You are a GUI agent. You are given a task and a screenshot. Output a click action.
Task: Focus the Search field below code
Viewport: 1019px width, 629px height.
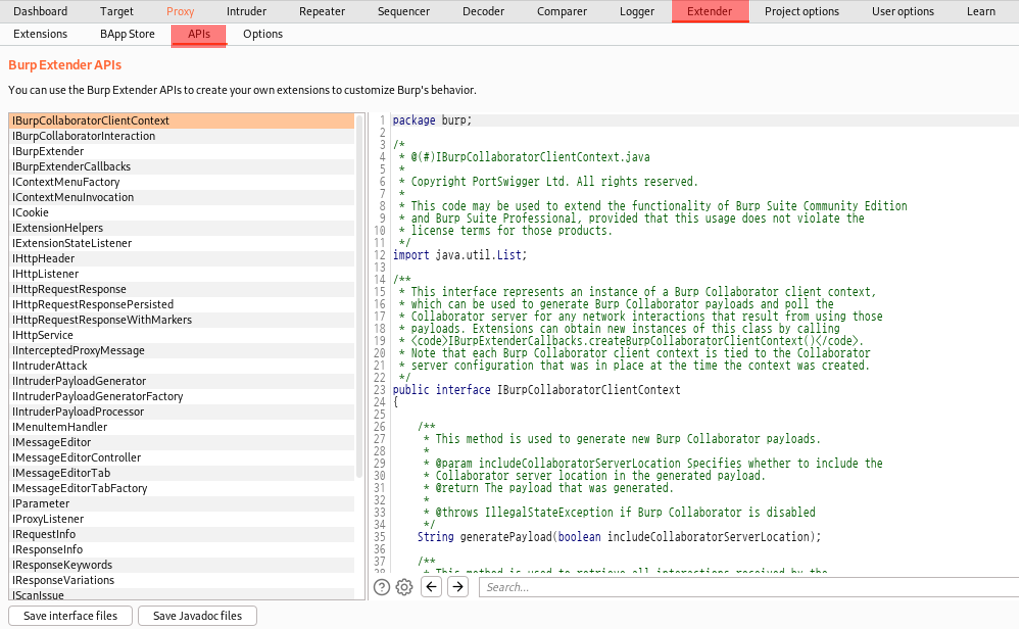pyautogui.click(x=749, y=587)
